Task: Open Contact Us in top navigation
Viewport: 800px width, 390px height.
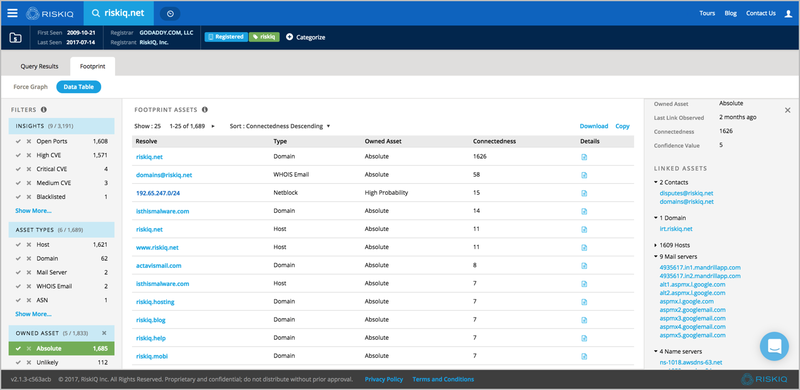Action: click(x=761, y=13)
